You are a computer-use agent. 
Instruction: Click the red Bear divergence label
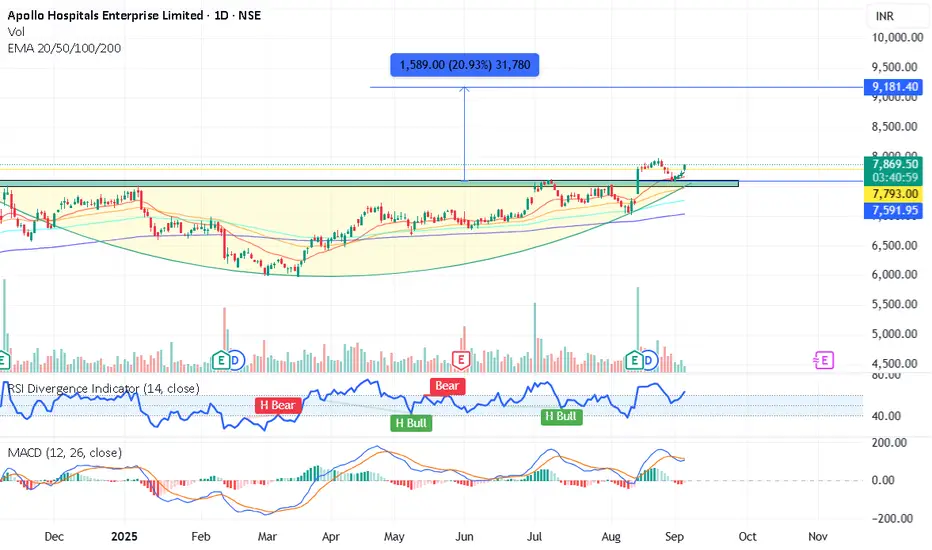[447, 386]
